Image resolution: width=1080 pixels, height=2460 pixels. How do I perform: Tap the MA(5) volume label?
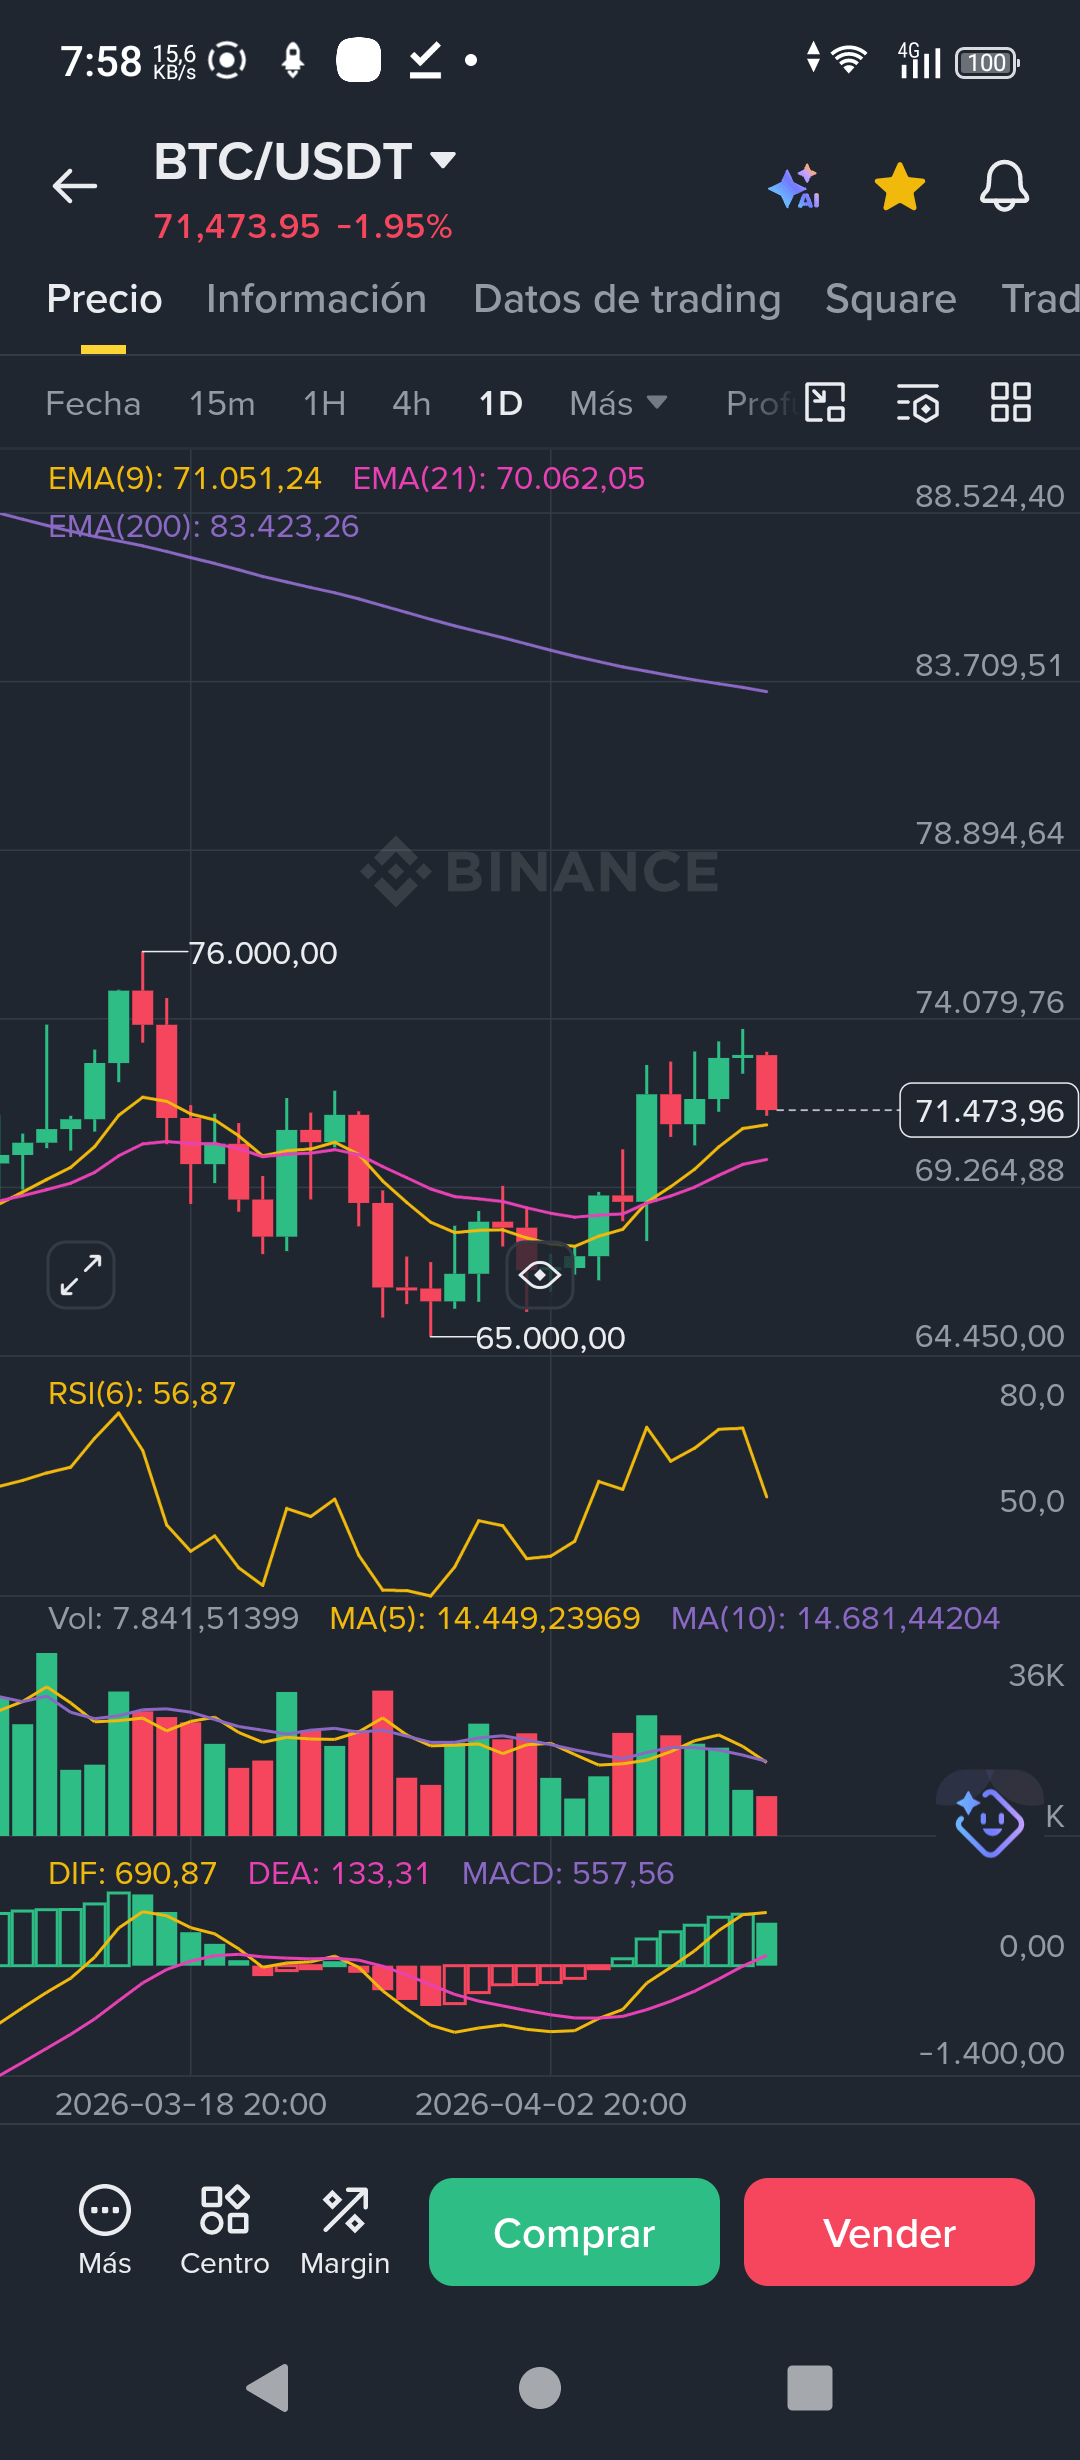(485, 1618)
